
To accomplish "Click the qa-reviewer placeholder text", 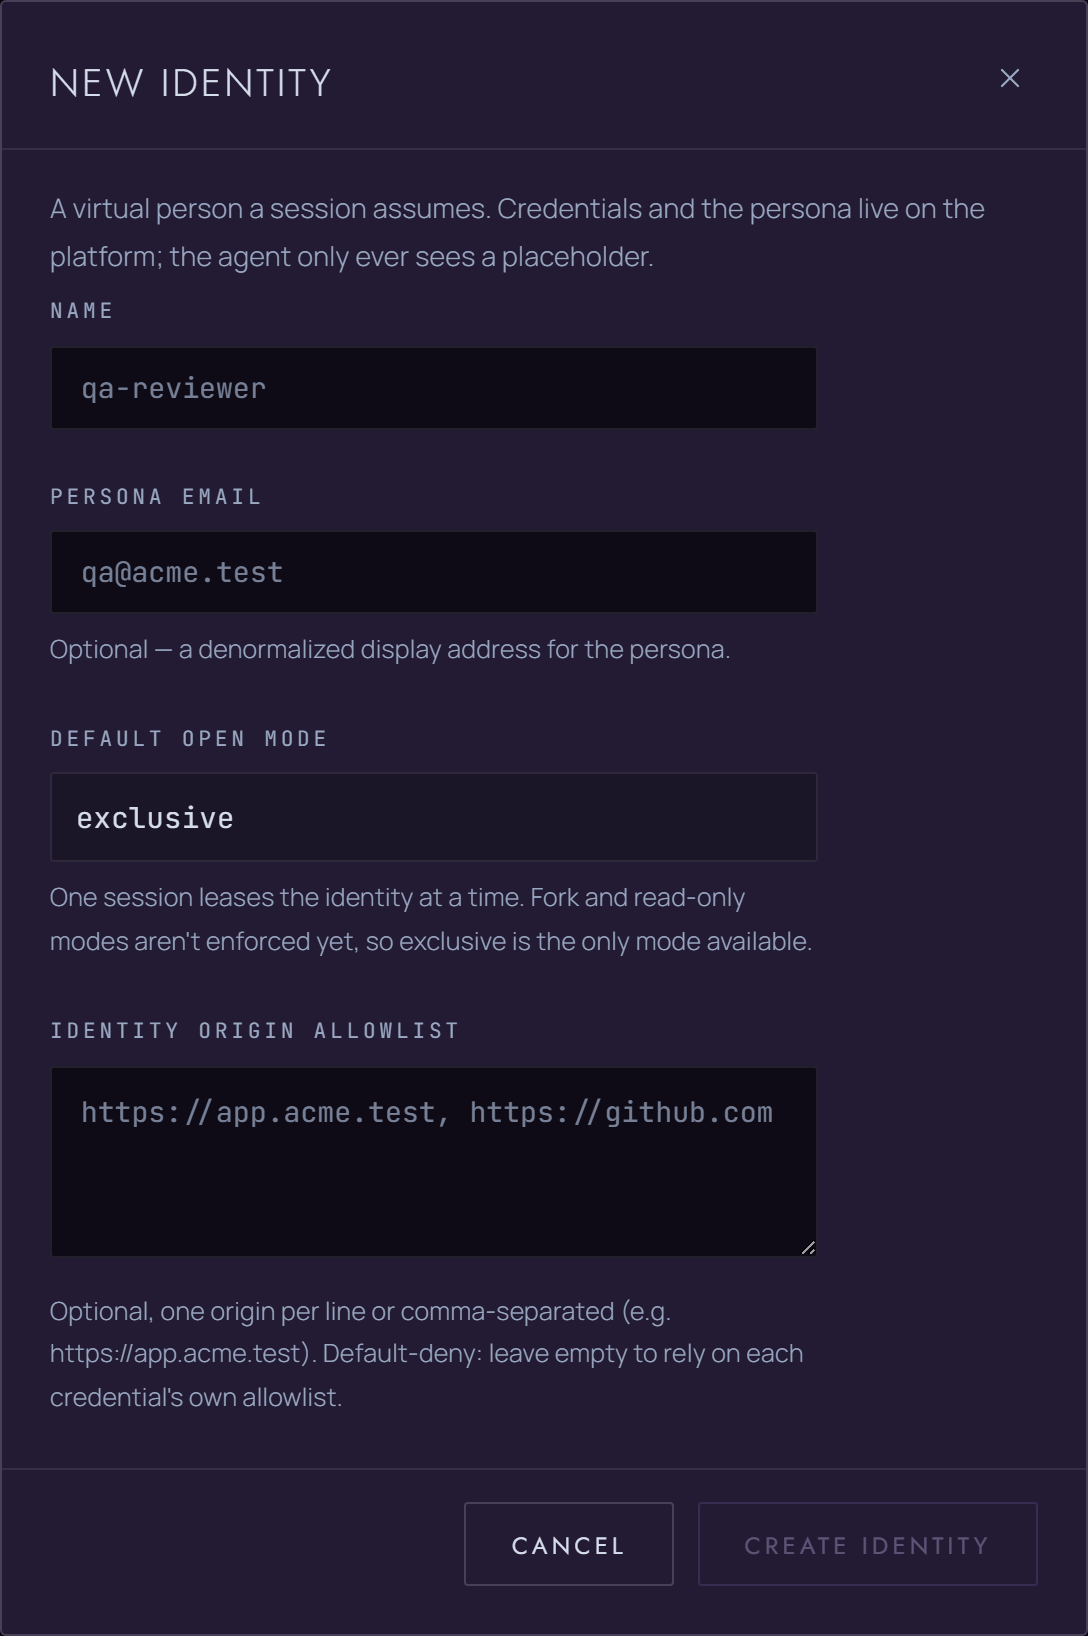I will pyautogui.click(x=174, y=389).
